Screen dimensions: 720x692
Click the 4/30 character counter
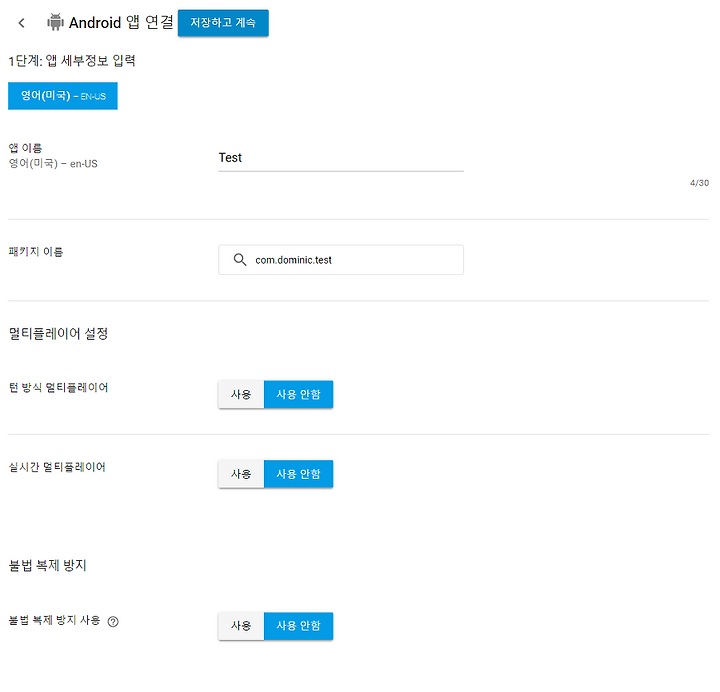tap(699, 183)
